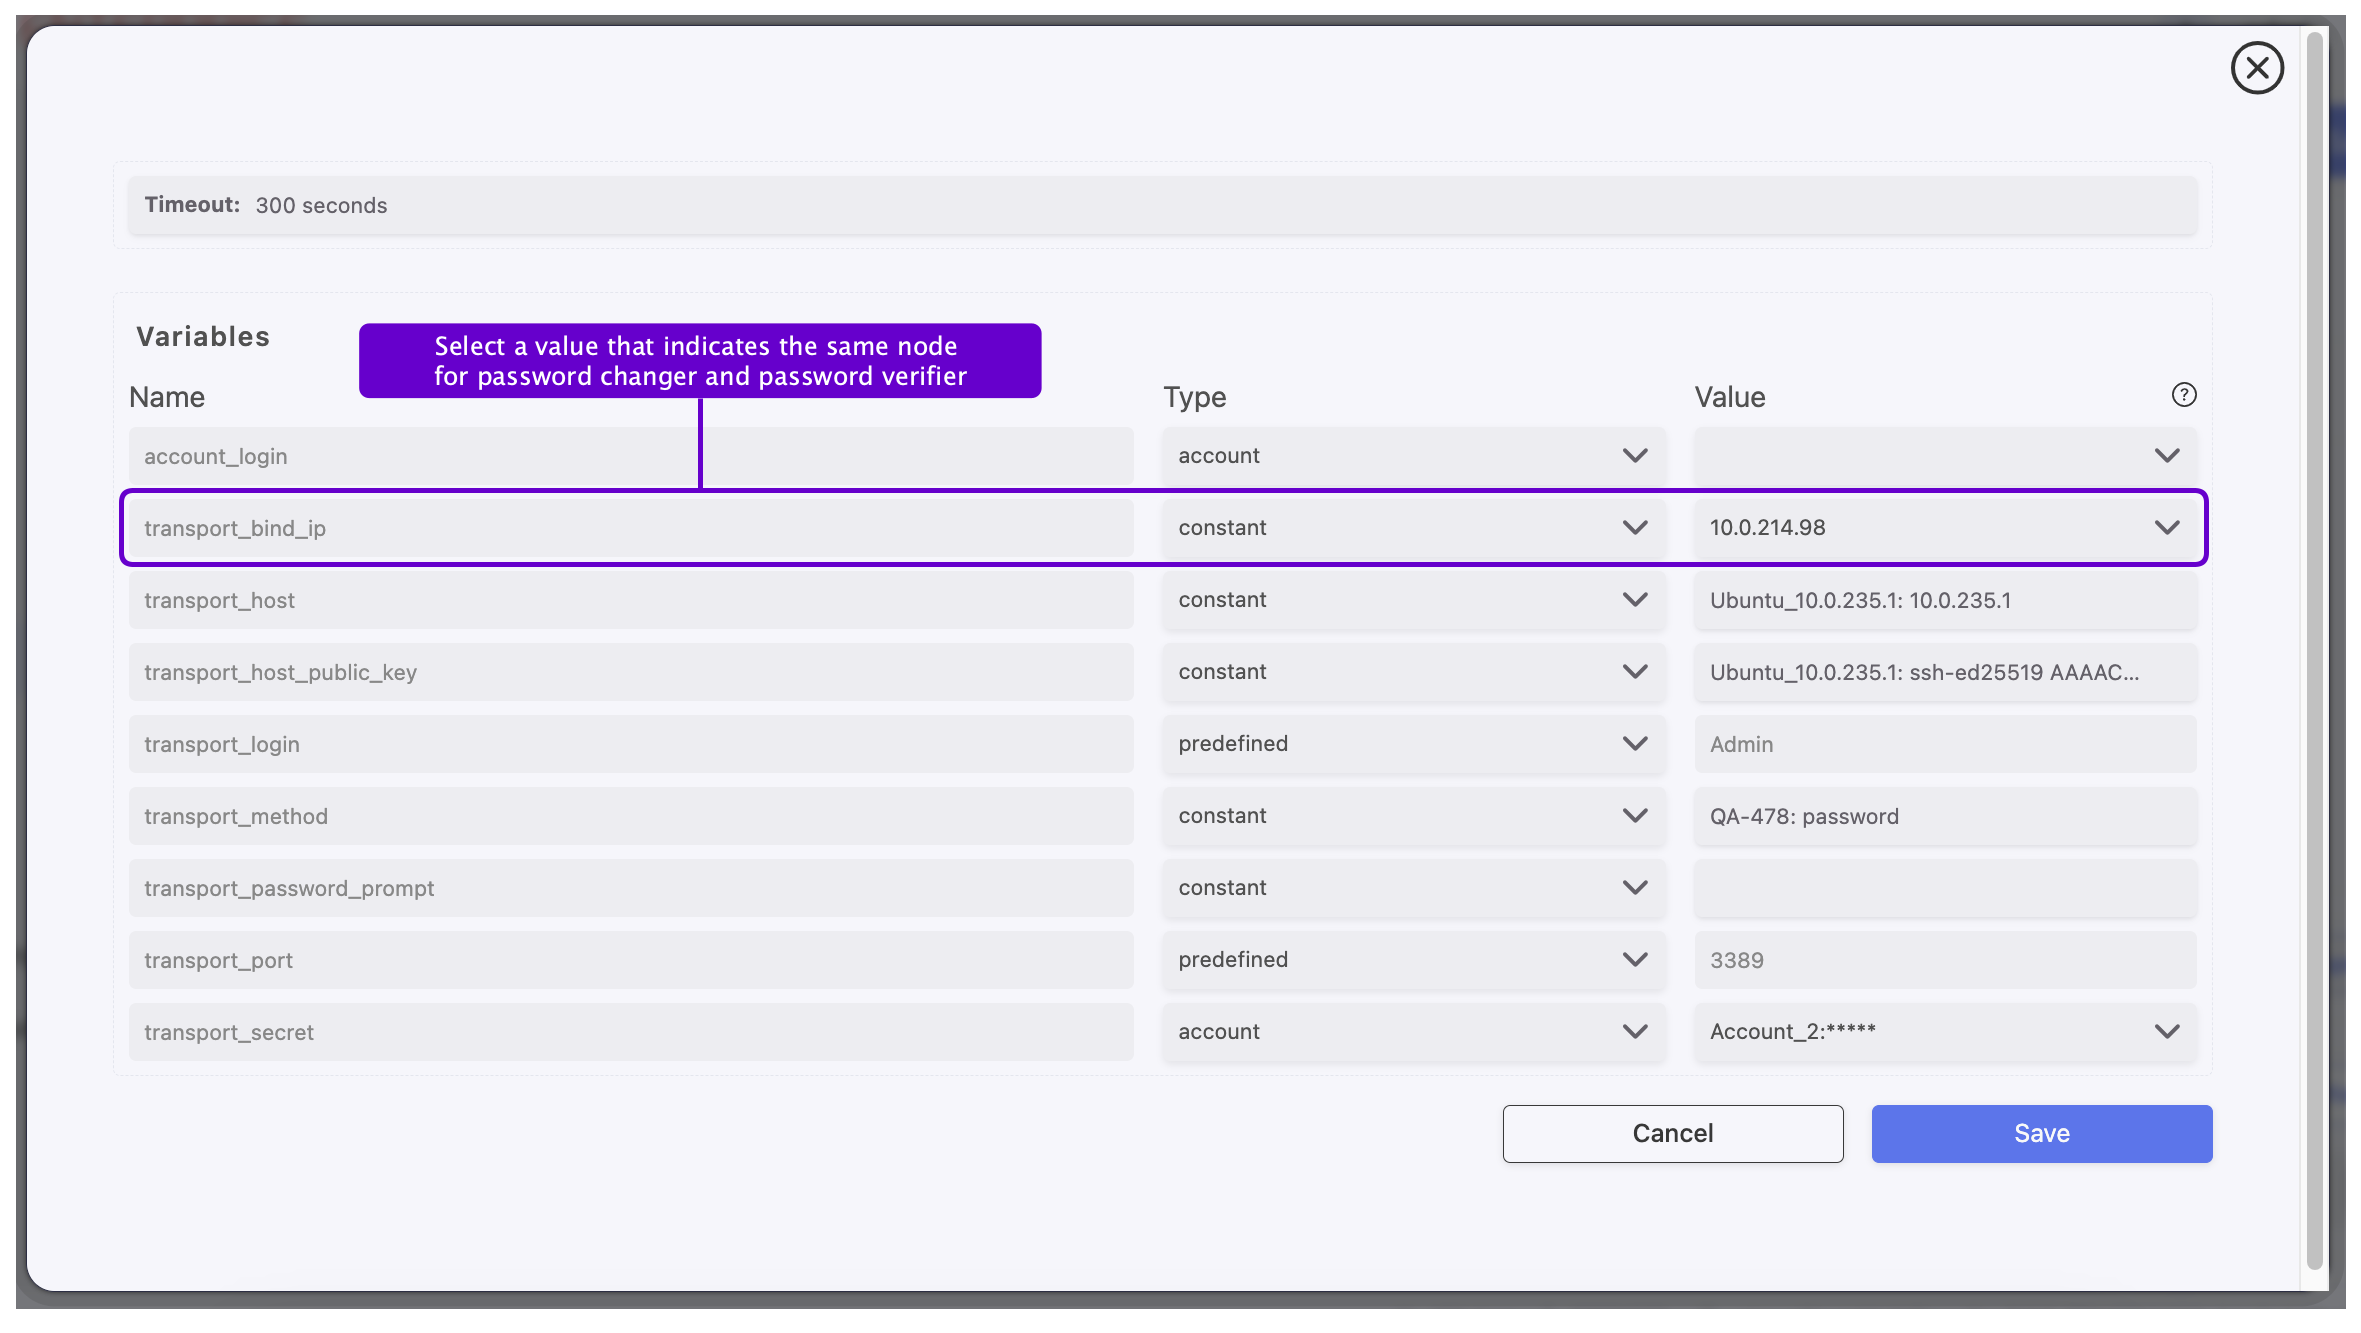2361x1333 pixels.
Task: Click the Timeout 300 seconds field
Action: [1162, 205]
